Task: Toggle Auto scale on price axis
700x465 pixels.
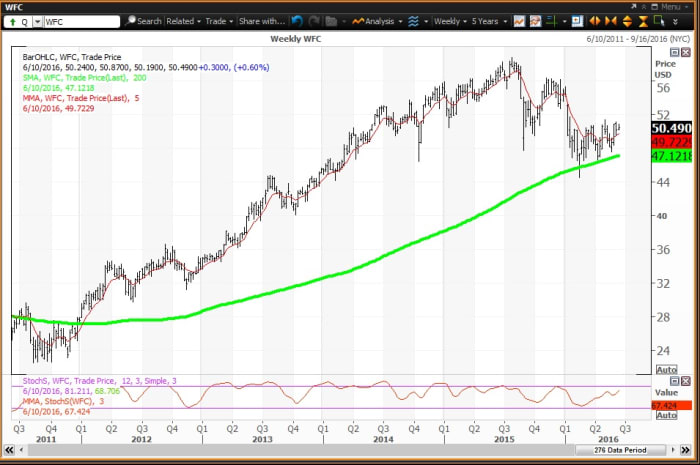Action: (665, 370)
